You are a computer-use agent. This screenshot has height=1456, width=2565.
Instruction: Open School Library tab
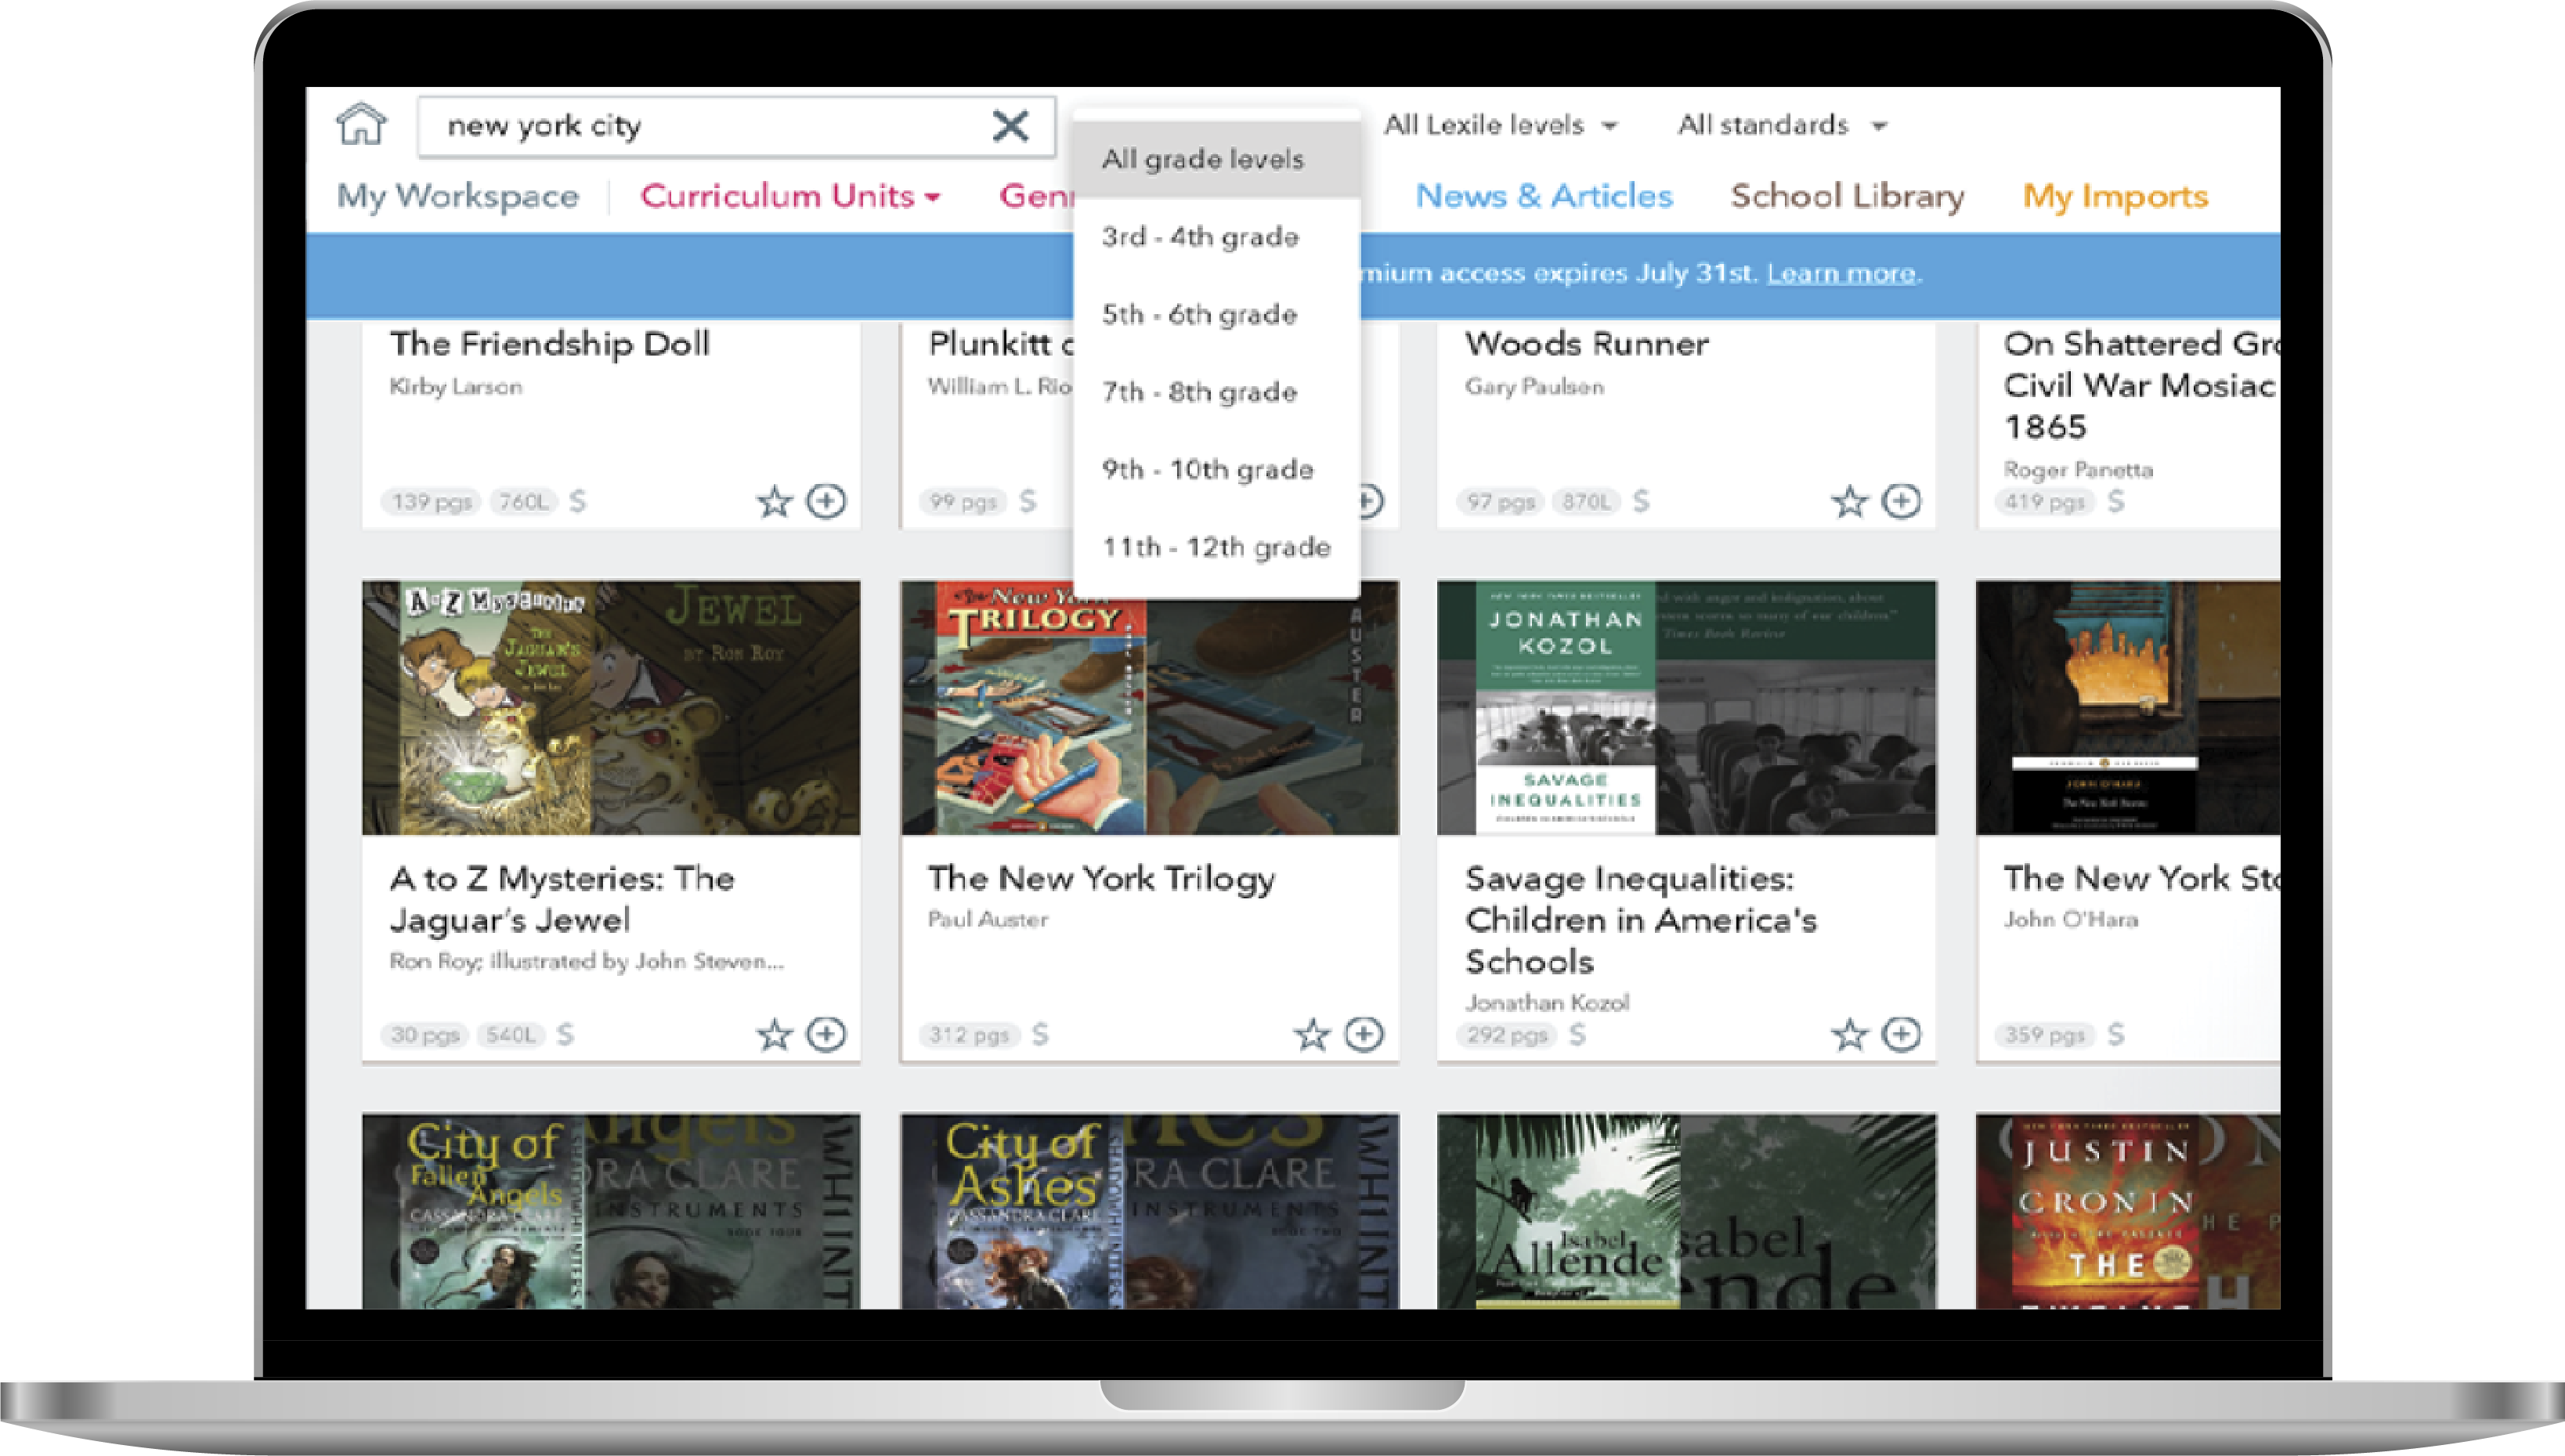click(1847, 196)
